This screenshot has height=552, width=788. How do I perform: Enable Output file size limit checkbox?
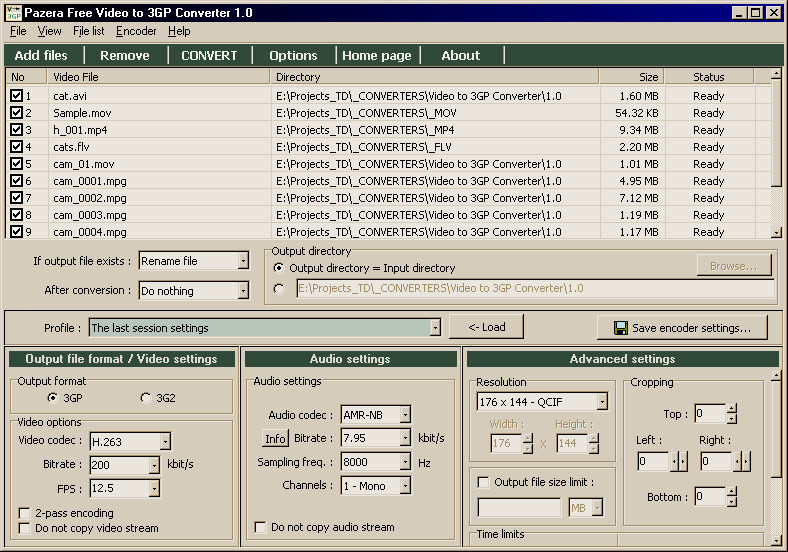click(483, 483)
